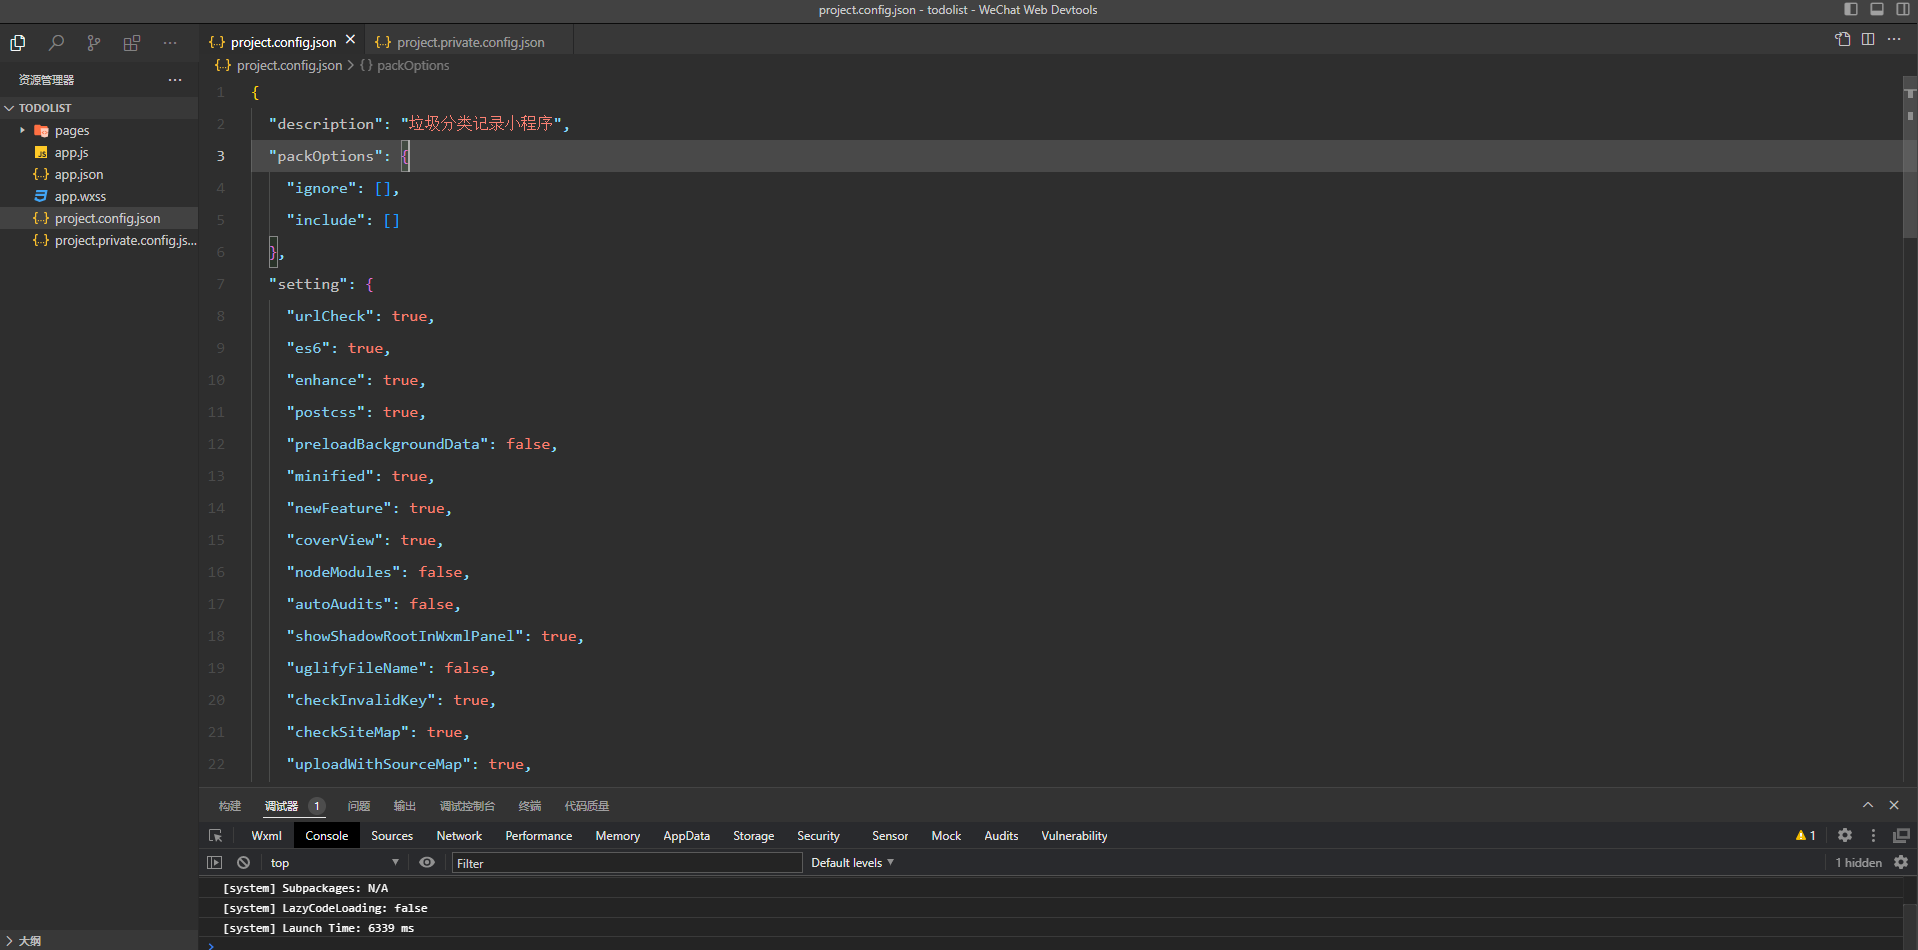Open the extensions icon in the sidebar
Viewport: 1918px width, 950px height.
(x=132, y=43)
